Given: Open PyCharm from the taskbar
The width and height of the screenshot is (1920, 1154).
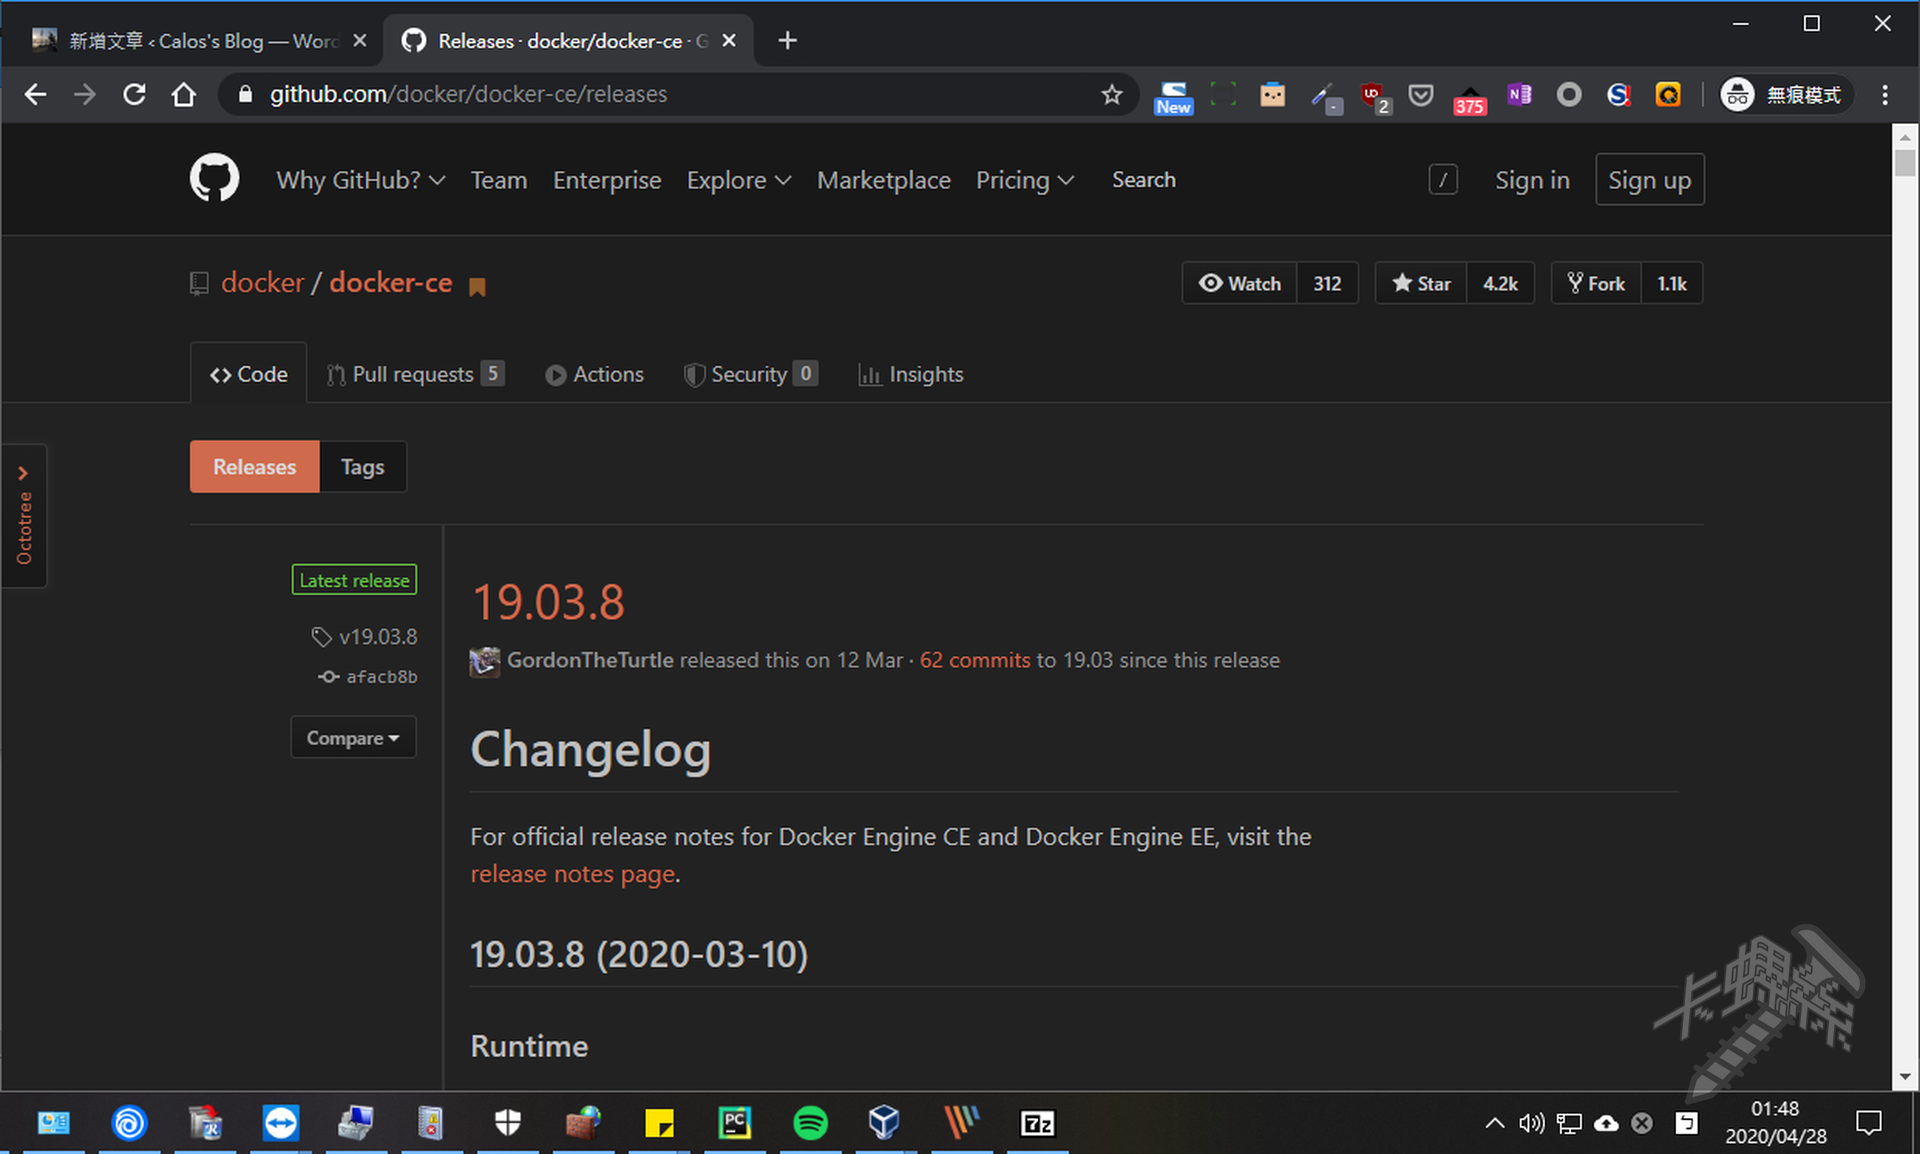Looking at the screenshot, I should (735, 1123).
